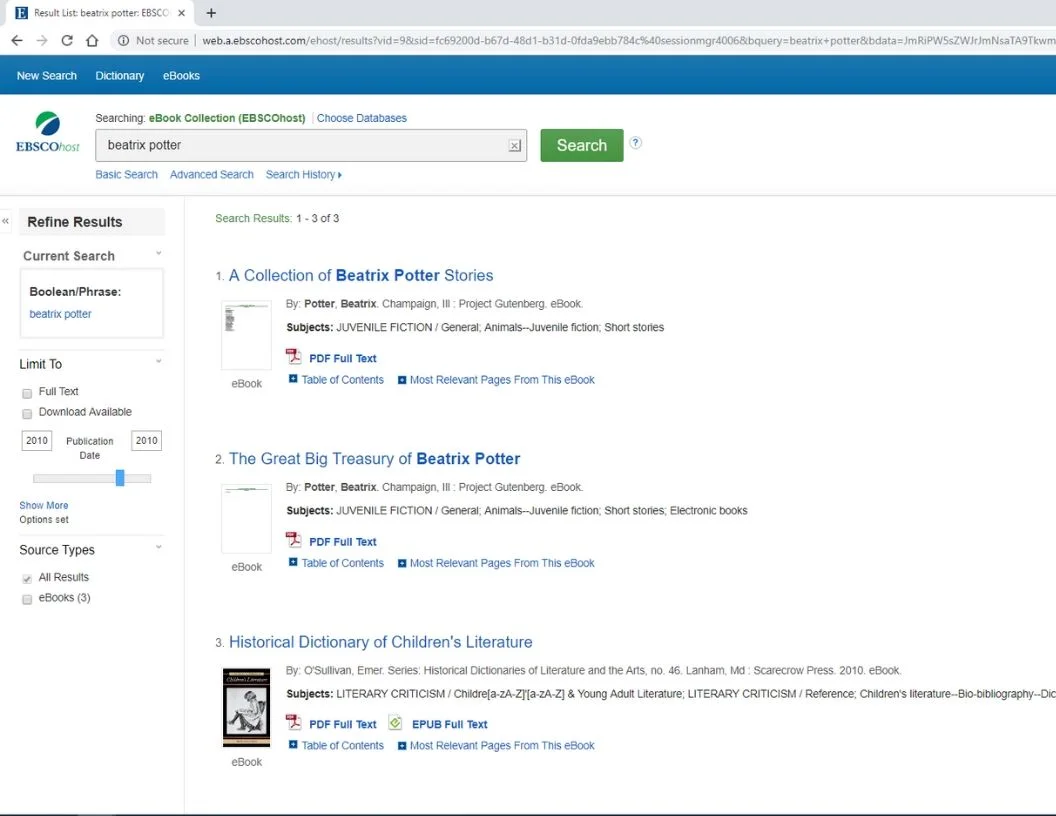This screenshot has width=1056, height=816.
Task: Enable the Download Available checkbox
Action: point(27,413)
